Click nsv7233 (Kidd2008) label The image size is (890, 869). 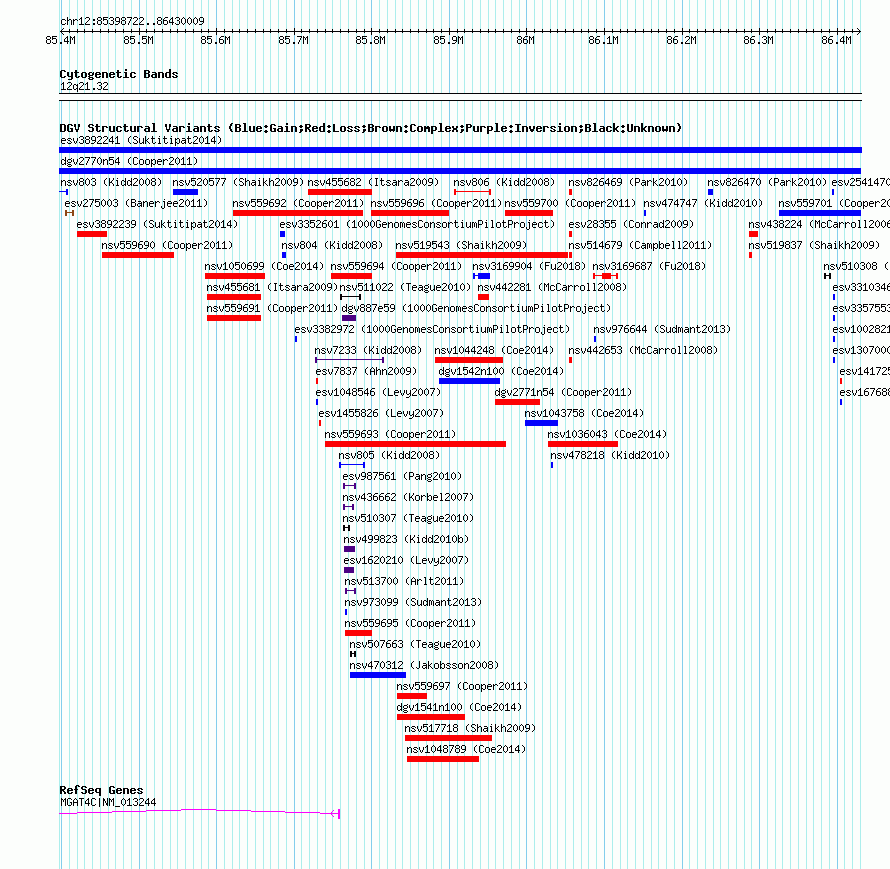pos(368,350)
